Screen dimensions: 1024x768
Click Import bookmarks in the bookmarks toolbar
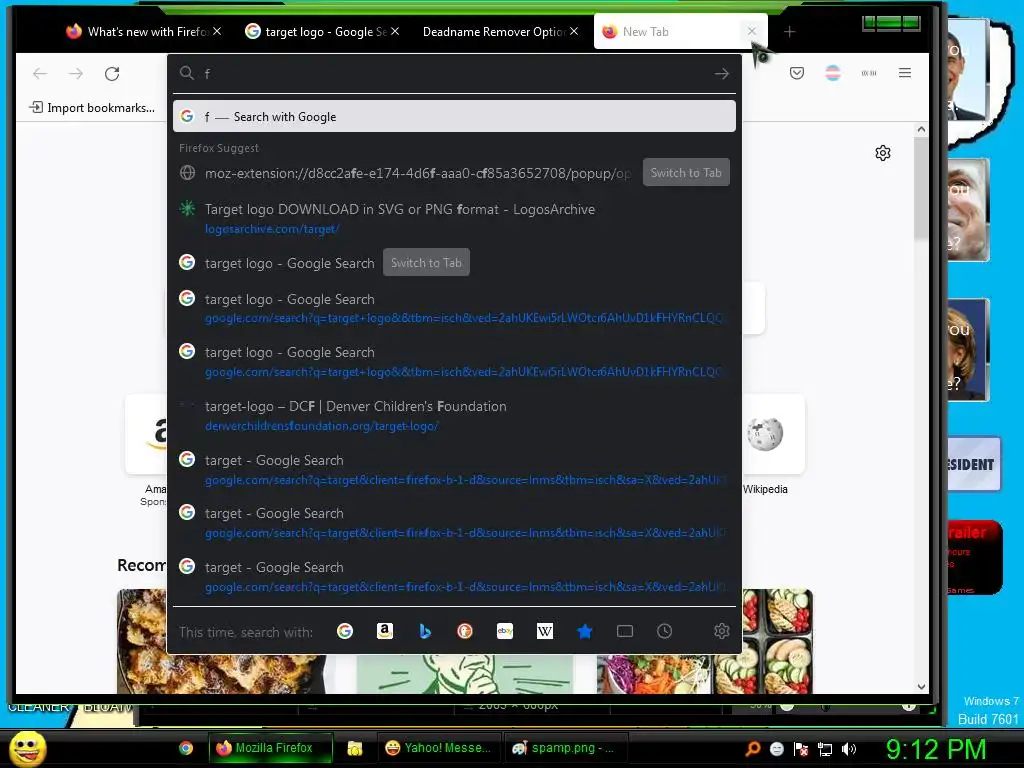(x=92, y=108)
